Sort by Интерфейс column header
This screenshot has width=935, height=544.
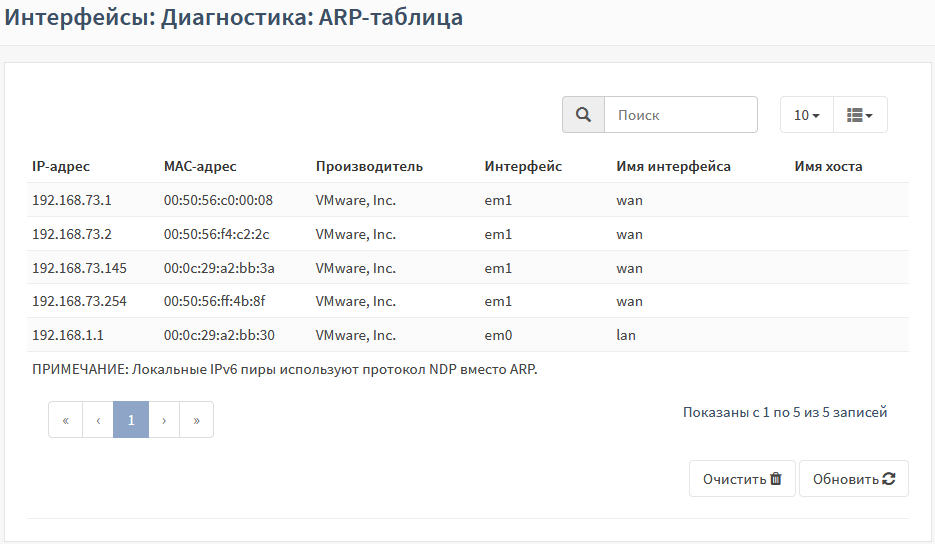pyautogui.click(x=523, y=166)
